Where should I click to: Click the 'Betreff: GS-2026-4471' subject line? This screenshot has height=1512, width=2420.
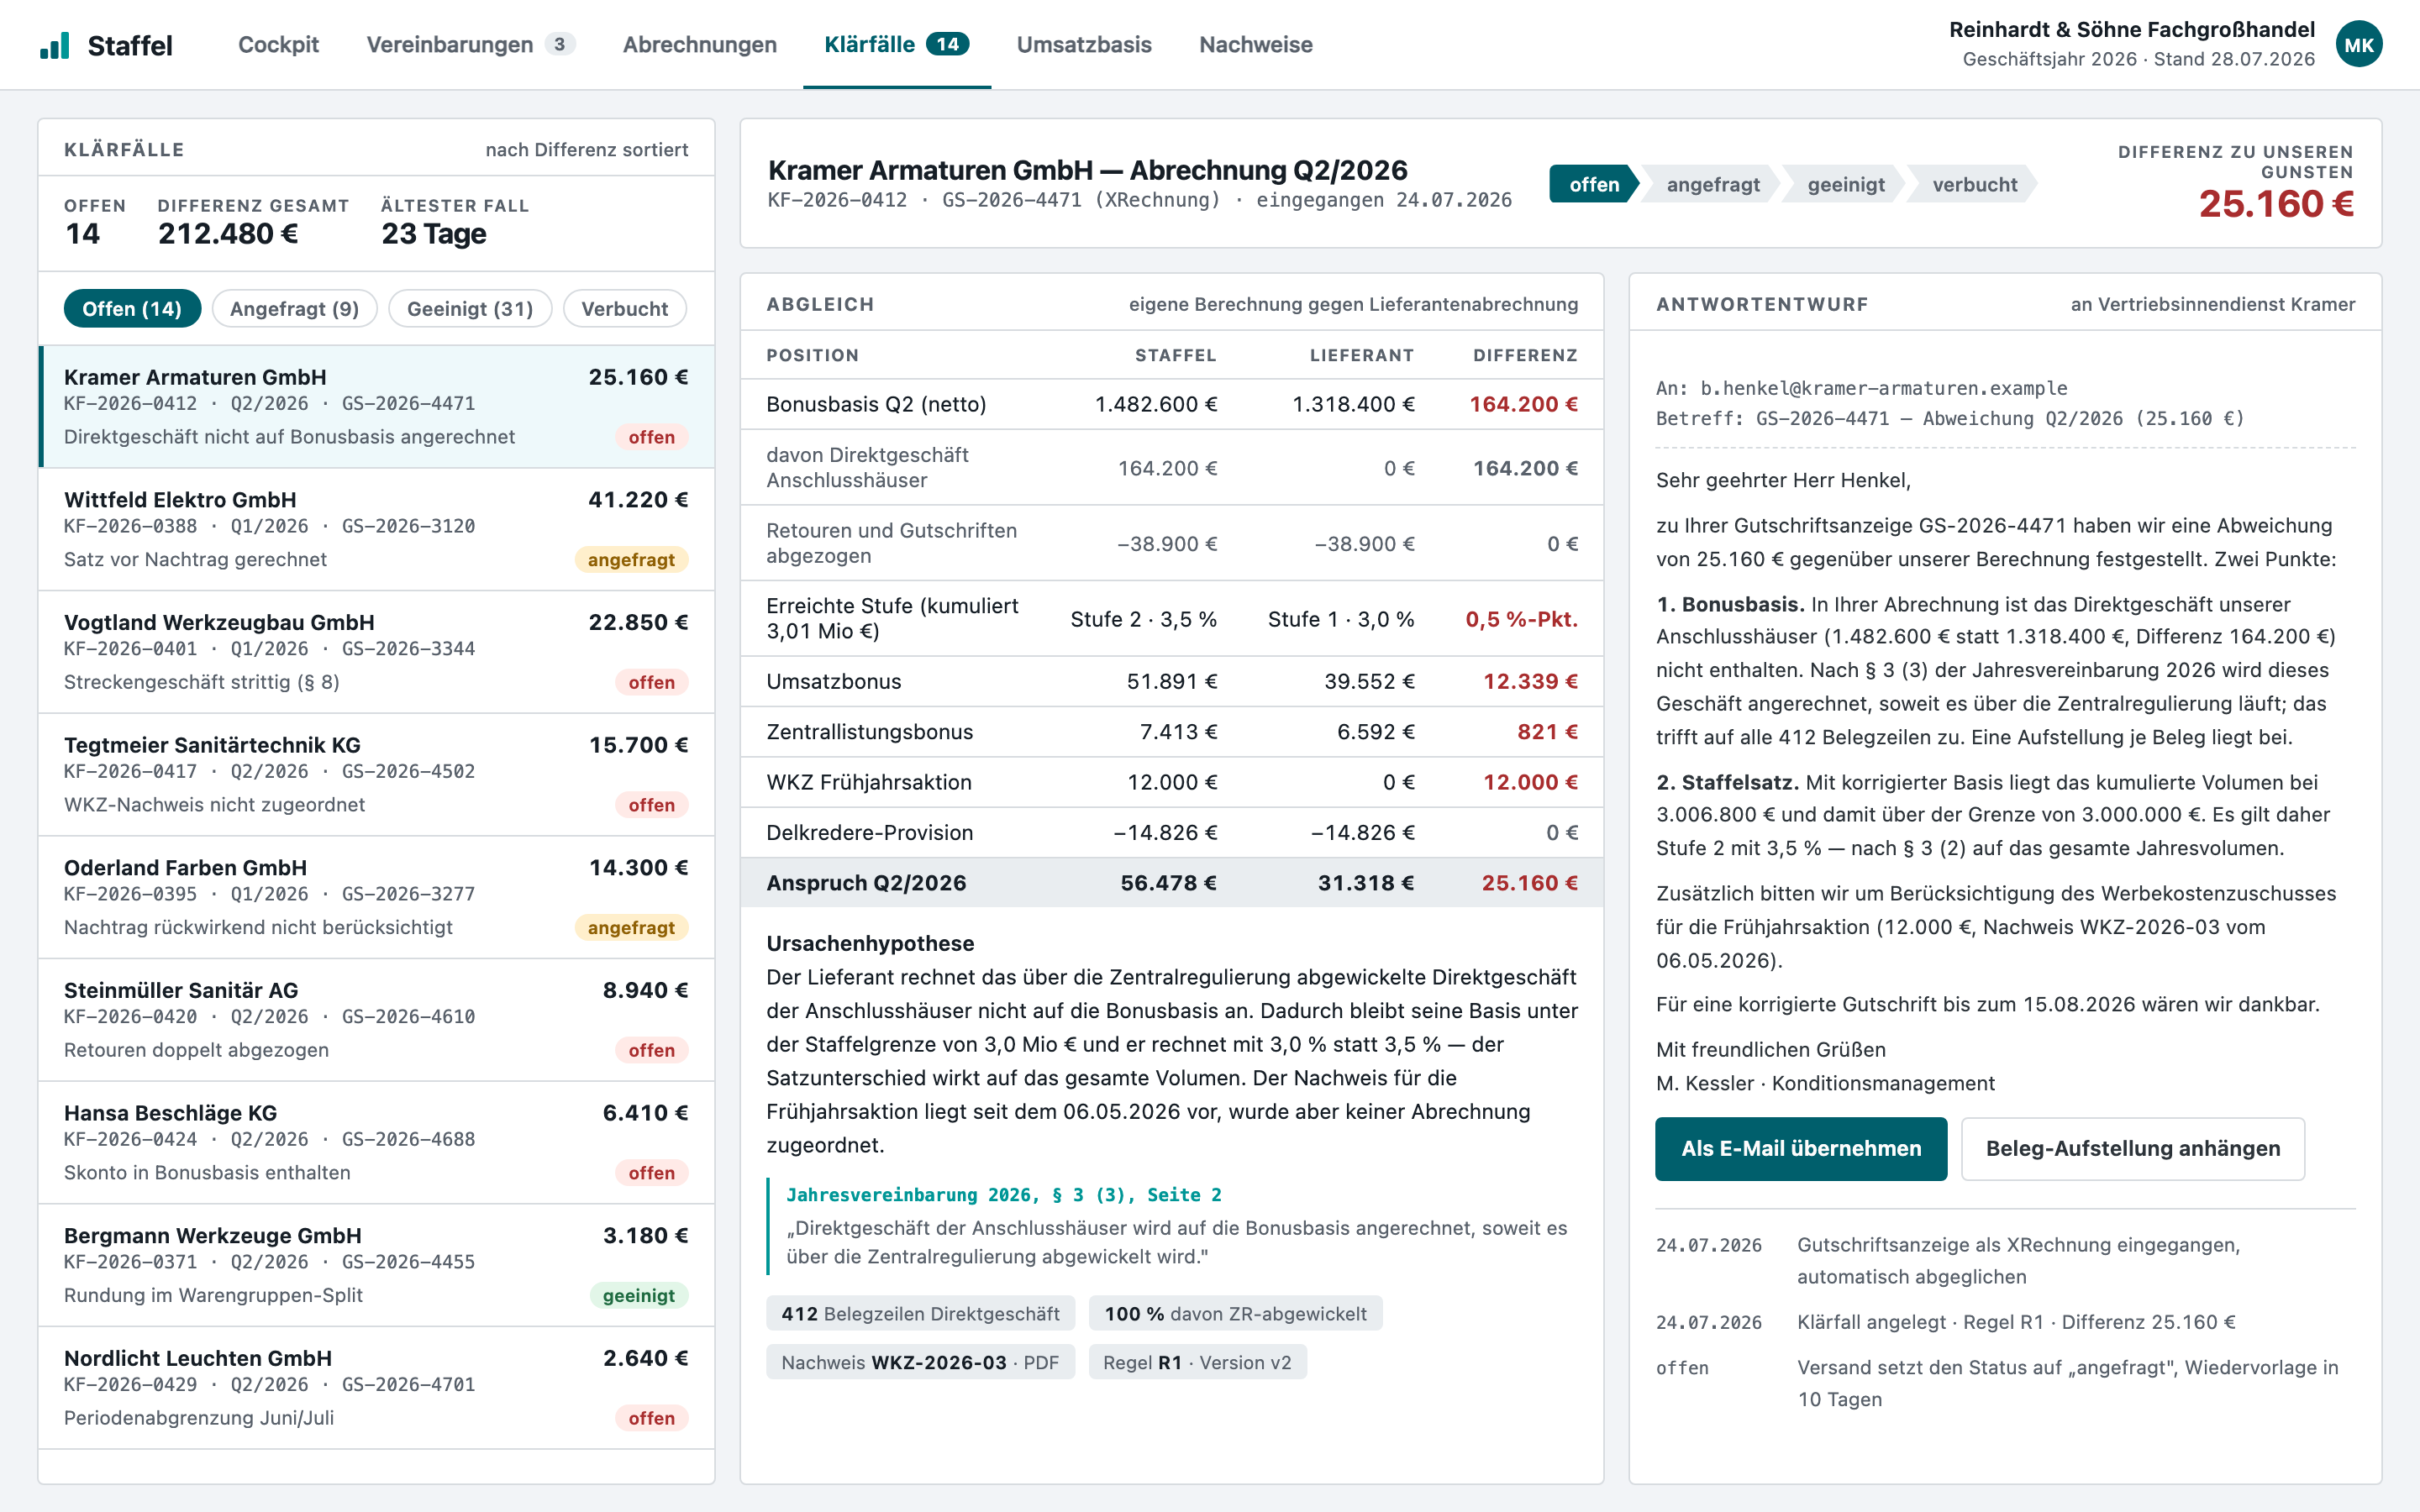[1950, 419]
